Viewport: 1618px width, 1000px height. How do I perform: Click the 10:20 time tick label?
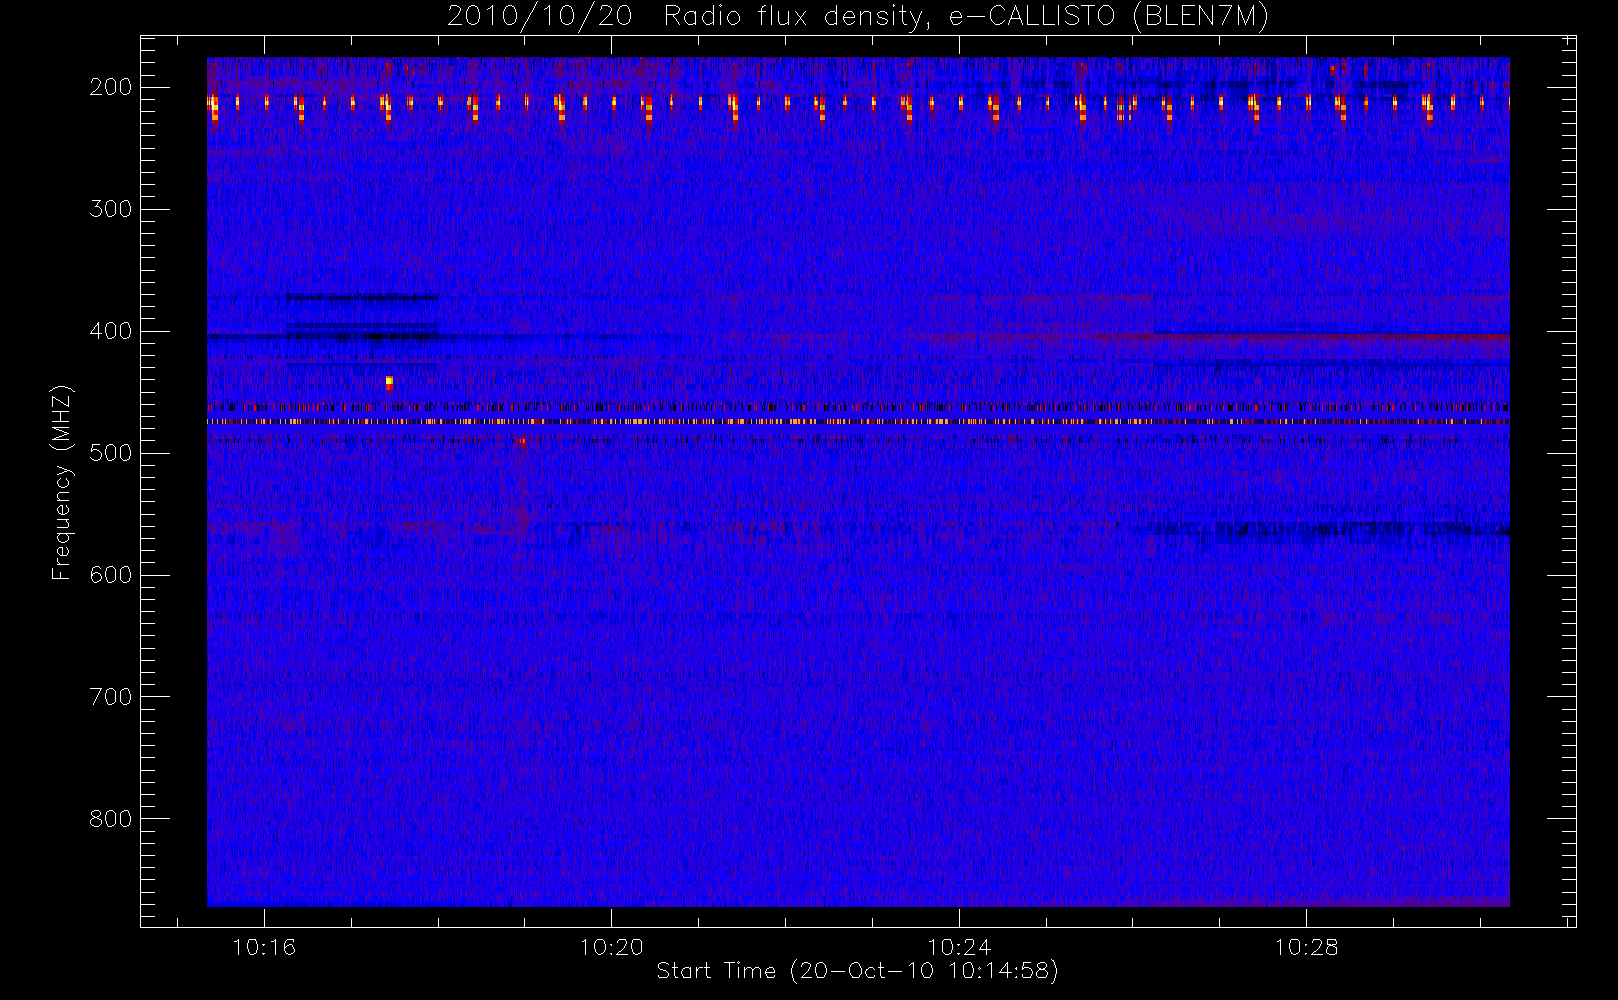pos(611,947)
